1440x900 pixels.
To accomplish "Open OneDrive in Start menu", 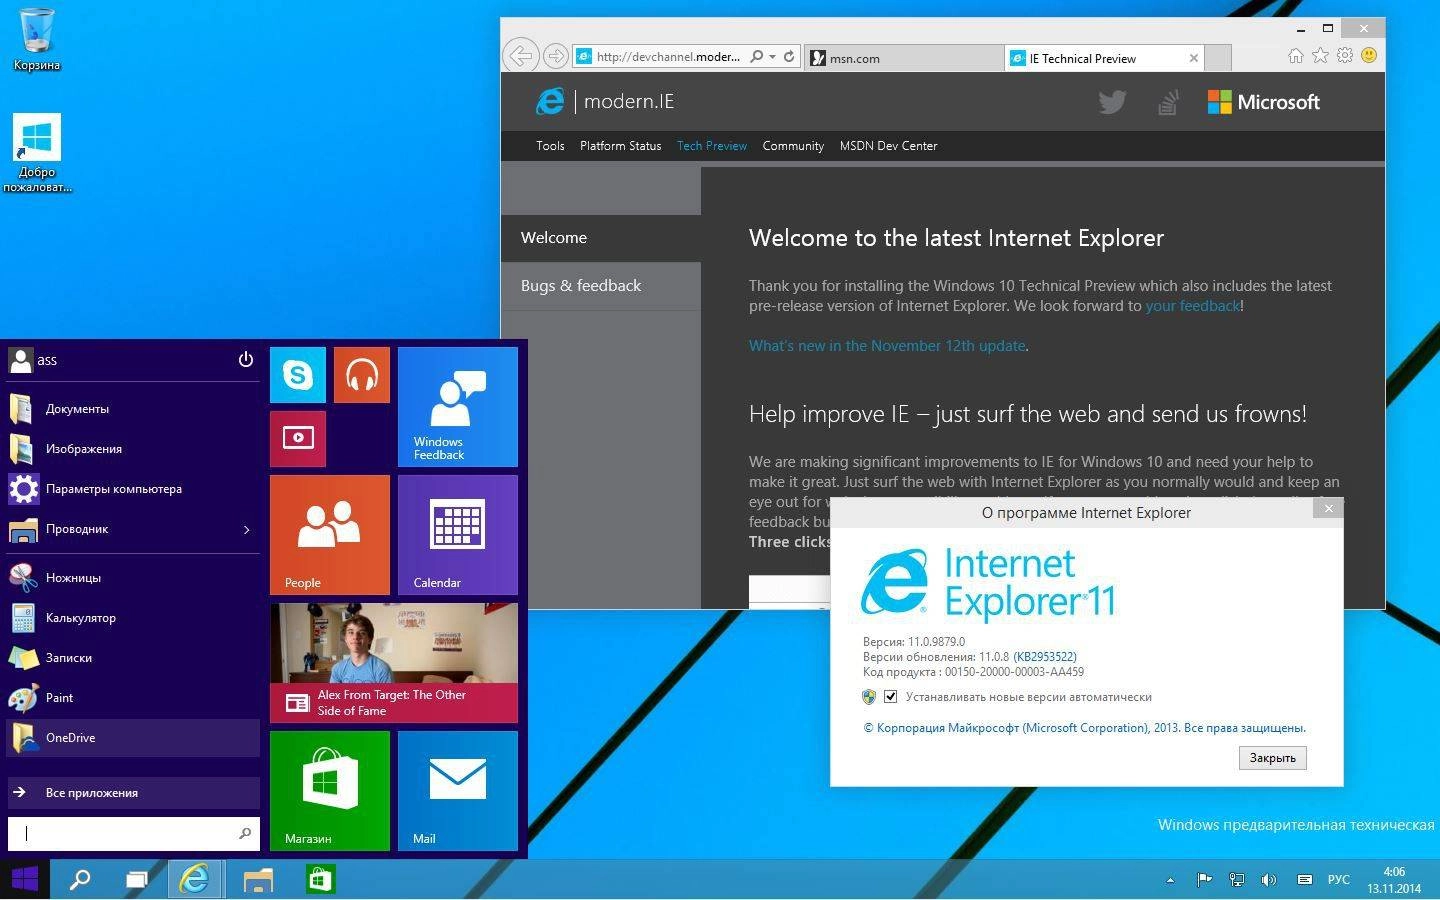I will pos(133,738).
